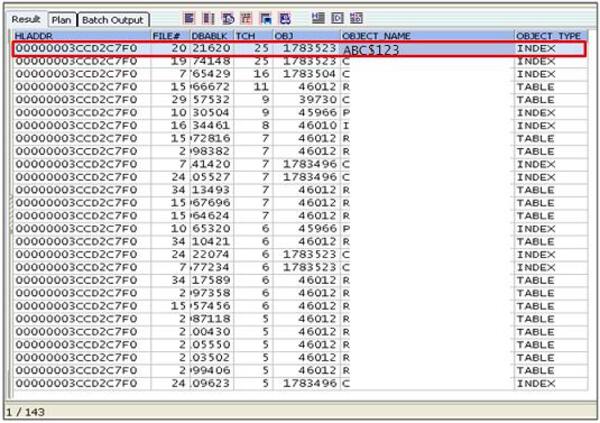The image size is (600, 423).
Task: Sort by the FILE# column header
Action: tap(171, 36)
